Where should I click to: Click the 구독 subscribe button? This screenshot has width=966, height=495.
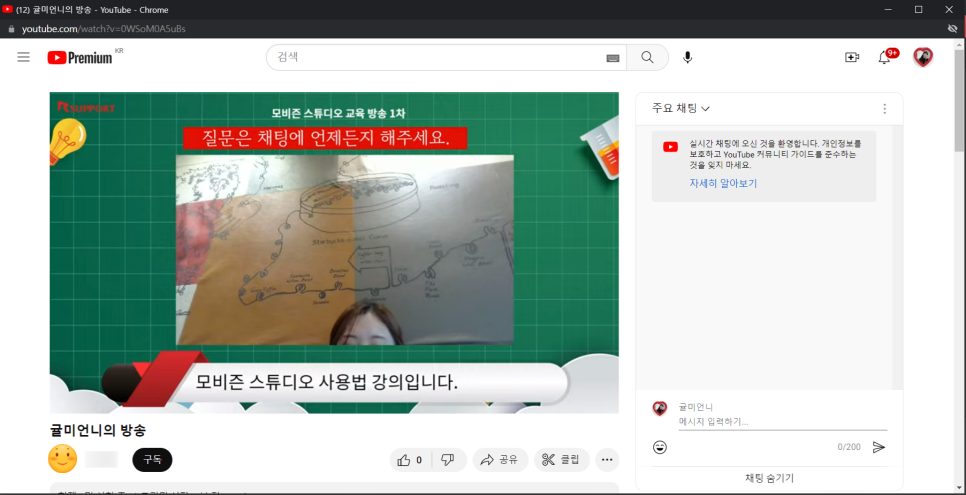click(152, 460)
